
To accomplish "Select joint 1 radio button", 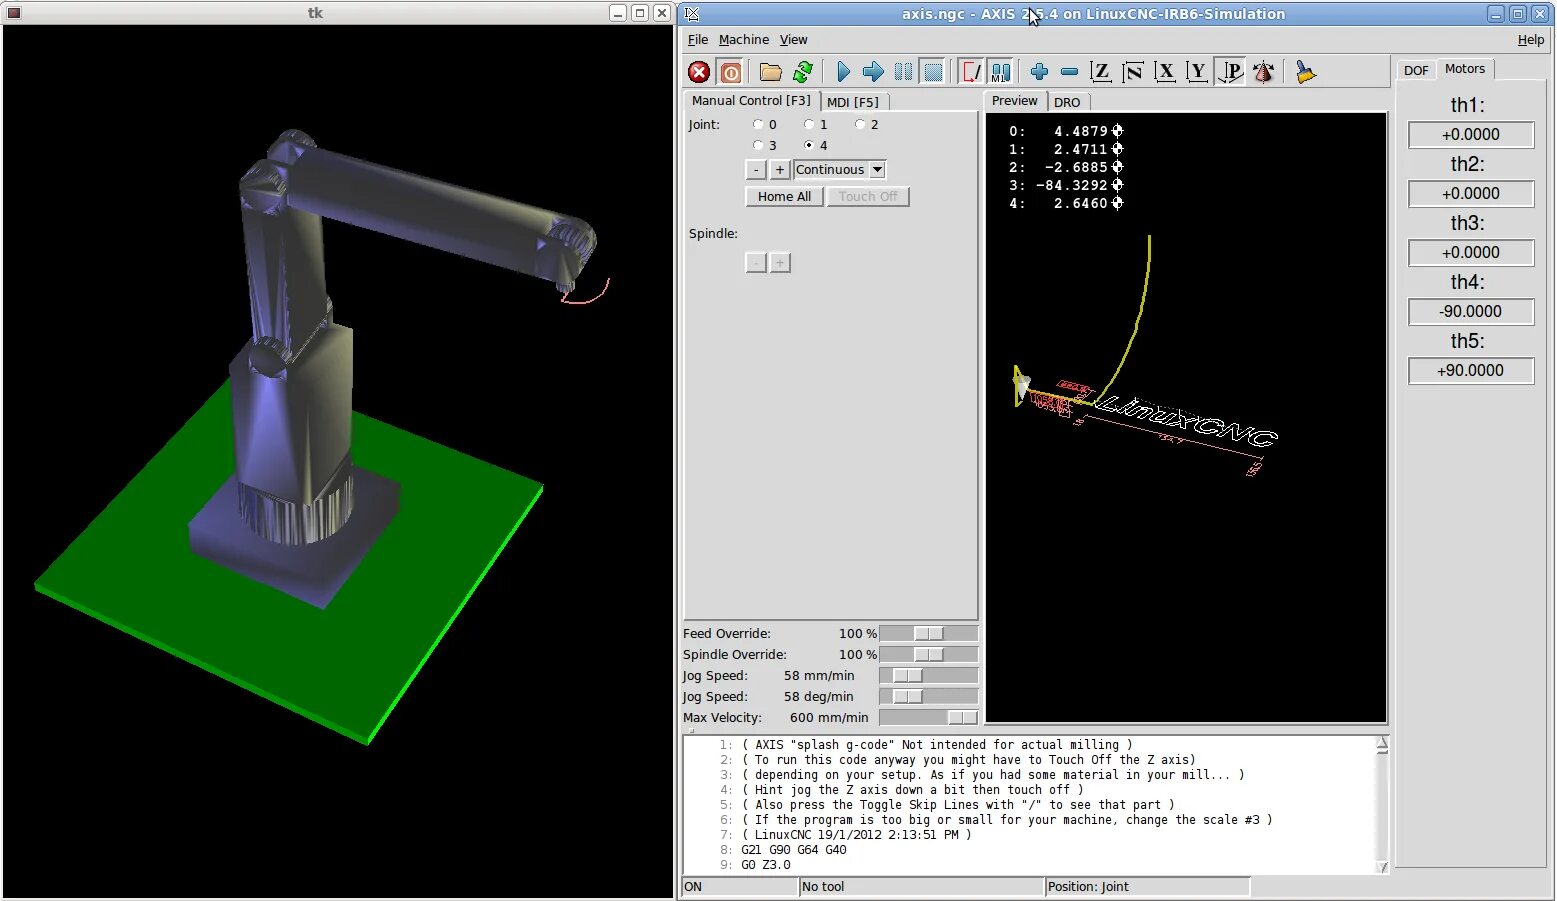I will (x=809, y=125).
